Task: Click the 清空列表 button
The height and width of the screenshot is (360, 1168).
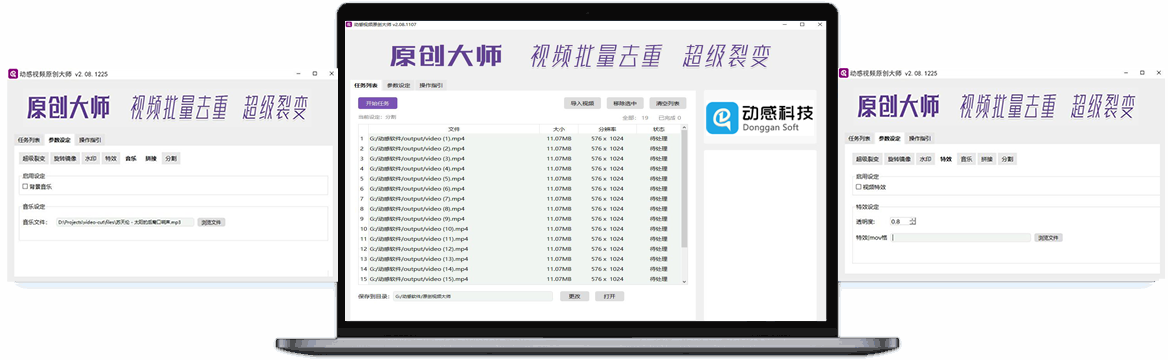Action: click(x=667, y=104)
